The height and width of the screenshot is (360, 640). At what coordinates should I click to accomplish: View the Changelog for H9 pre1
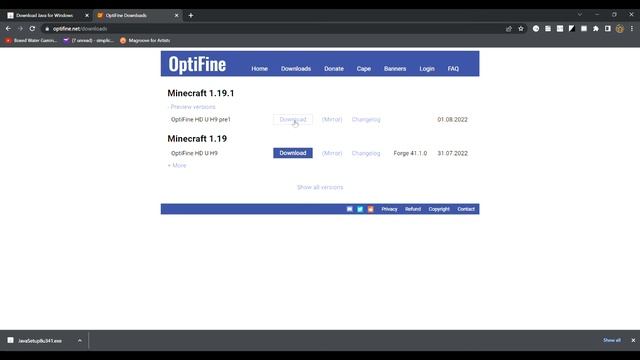(x=366, y=120)
